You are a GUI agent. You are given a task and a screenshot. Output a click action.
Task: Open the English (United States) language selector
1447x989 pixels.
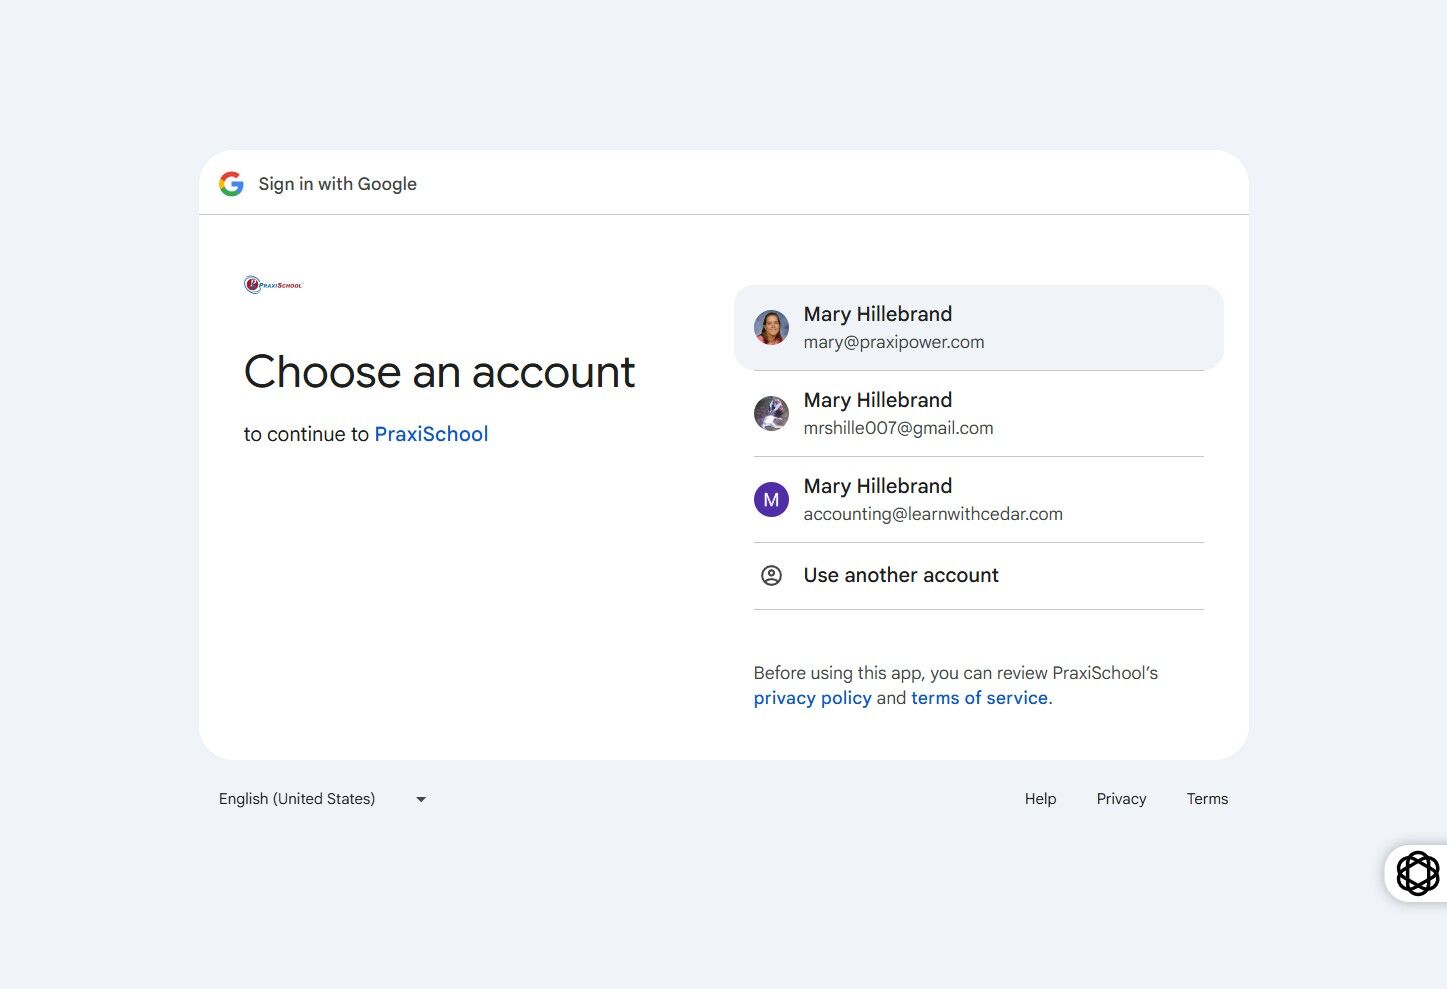tap(297, 799)
